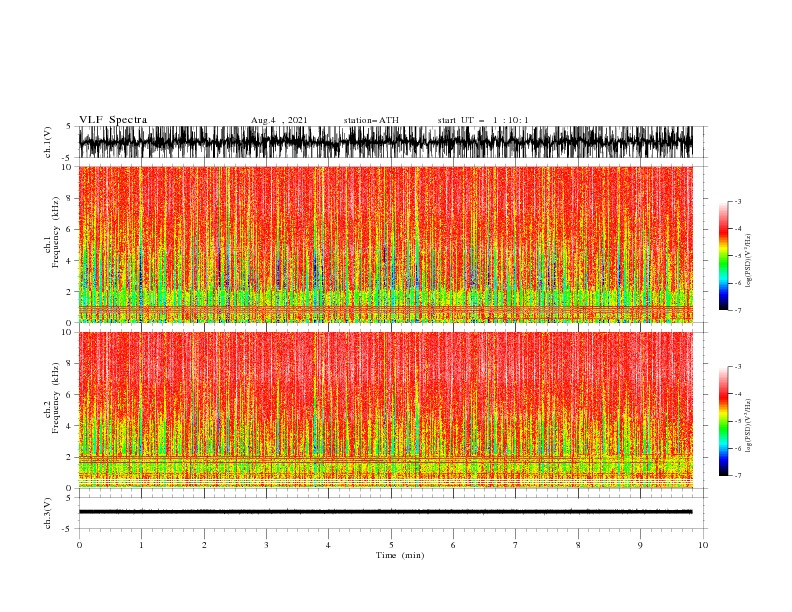The height and width of the screenshot is (612, 792).
Task: Click the "-7" tick on upper colorbar
Action: click(x=737, y=310)
